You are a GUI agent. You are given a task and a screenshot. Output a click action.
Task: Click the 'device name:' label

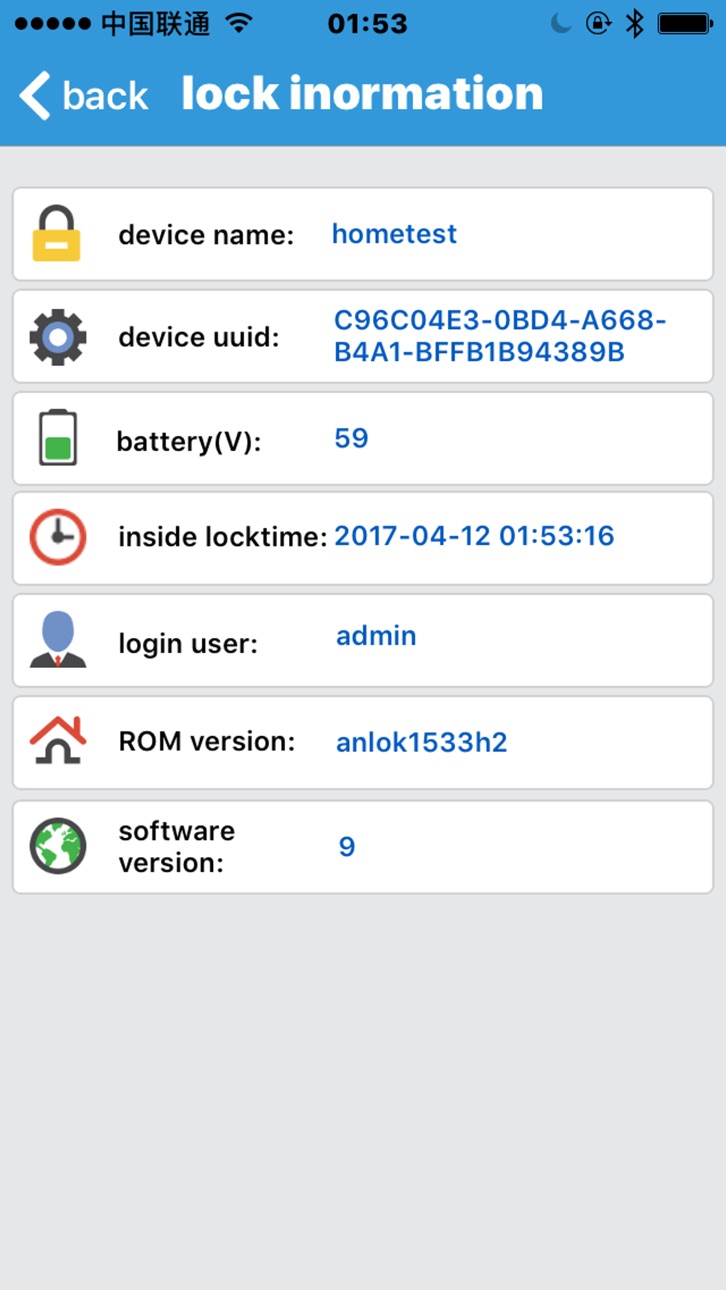[206, 235]
